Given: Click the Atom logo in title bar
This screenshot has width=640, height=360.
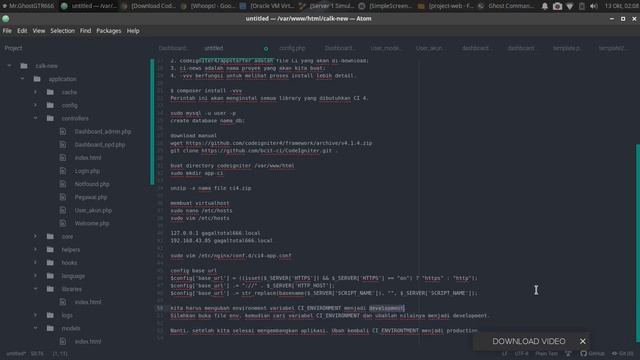Looking at the screenshot, I should [x=6, y=19].
